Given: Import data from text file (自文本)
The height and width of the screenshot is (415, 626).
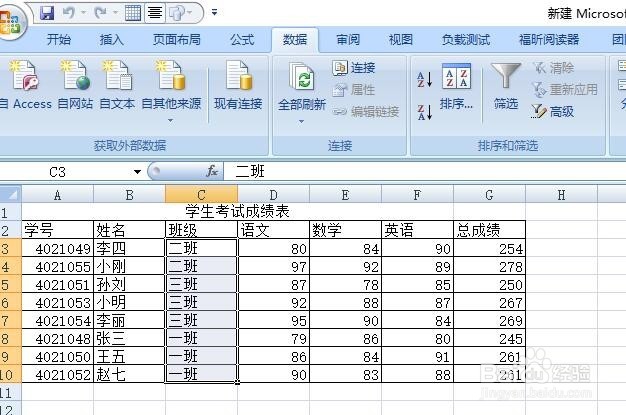Looking at the screenshot, I should (117, 86).
